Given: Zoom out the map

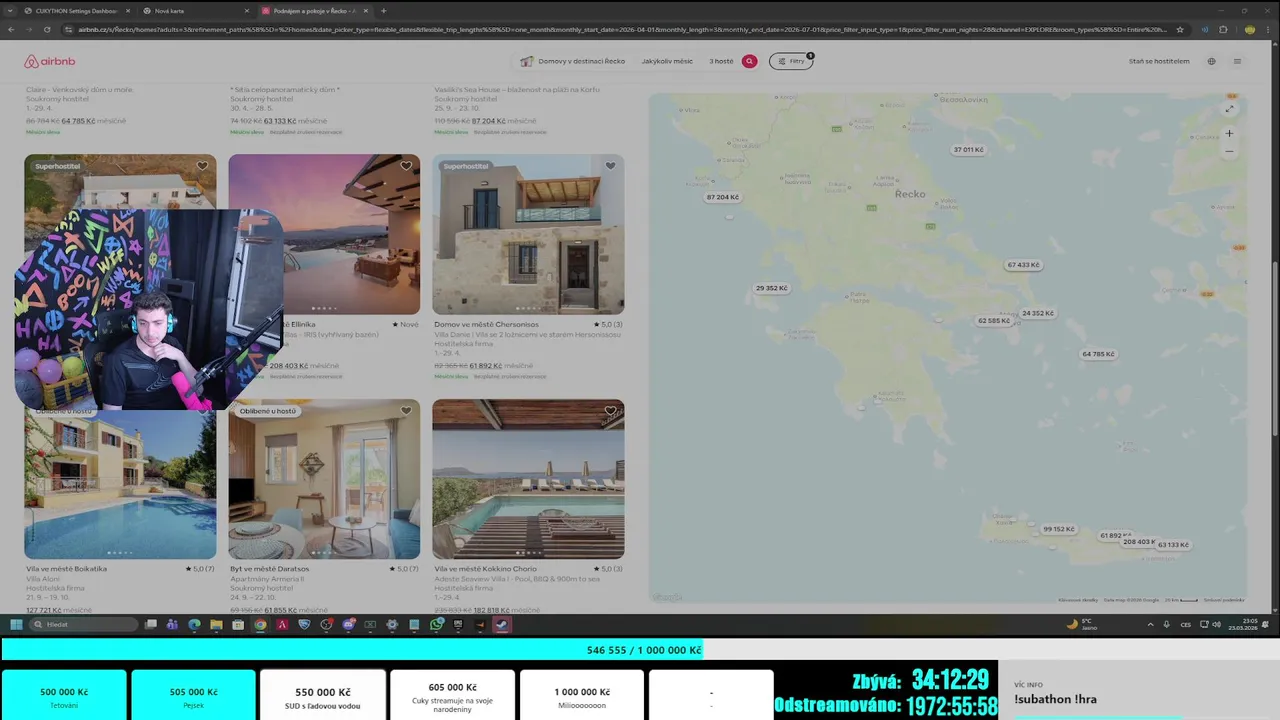Looking at the screenshot, I should pyautogui.click(x=1229, y=152).
